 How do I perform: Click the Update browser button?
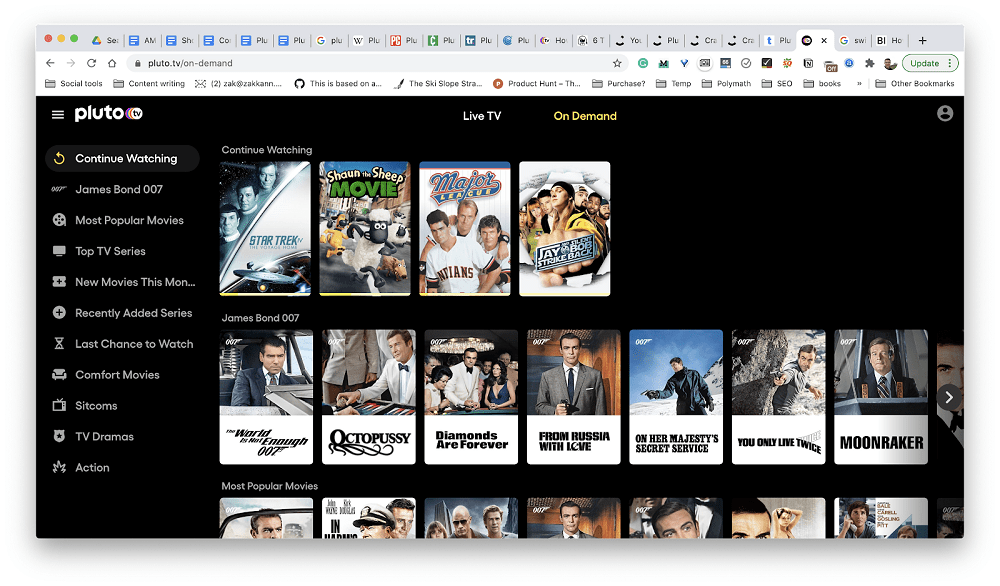click(x=926, y=62)
